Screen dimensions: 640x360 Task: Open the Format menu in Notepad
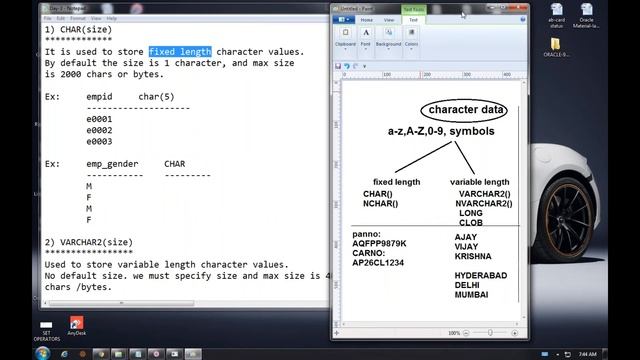coord(78,18)
